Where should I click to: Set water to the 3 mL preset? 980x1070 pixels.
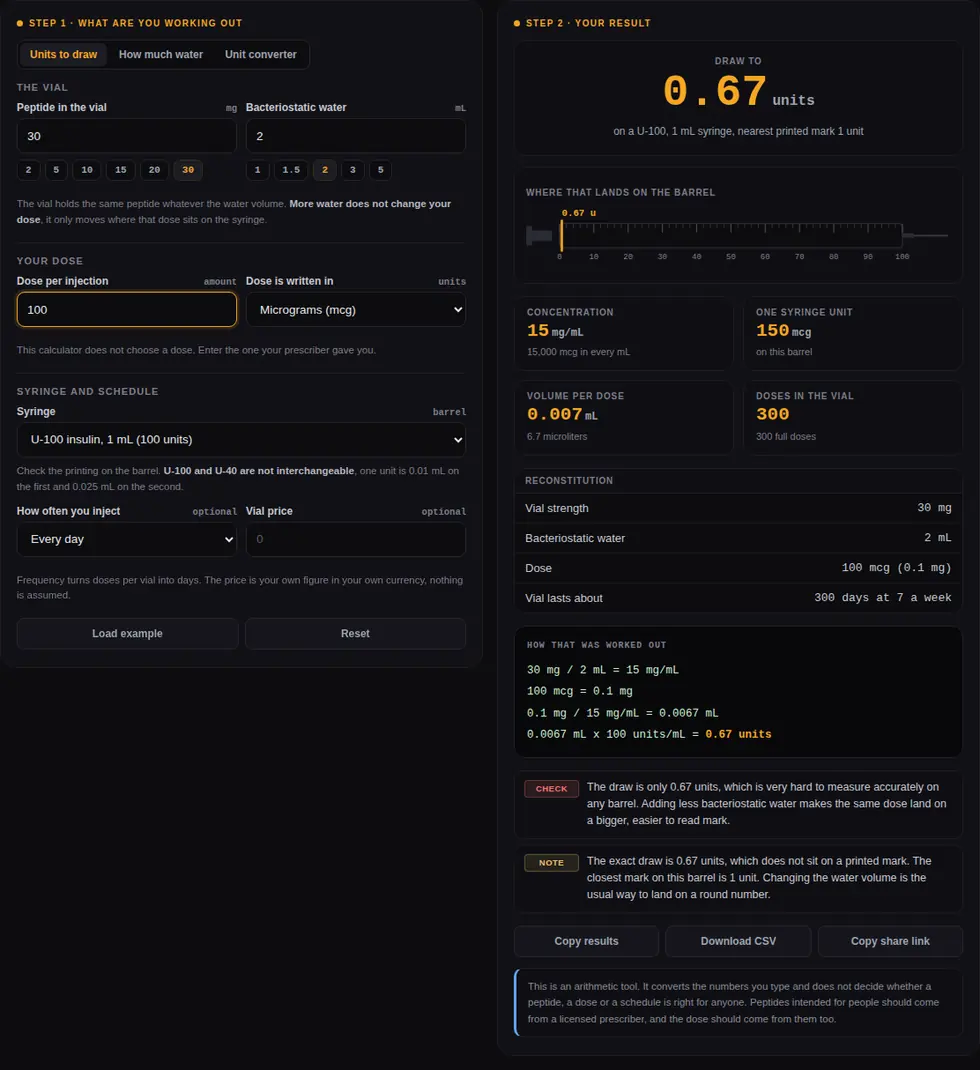[x=353, y=170]
